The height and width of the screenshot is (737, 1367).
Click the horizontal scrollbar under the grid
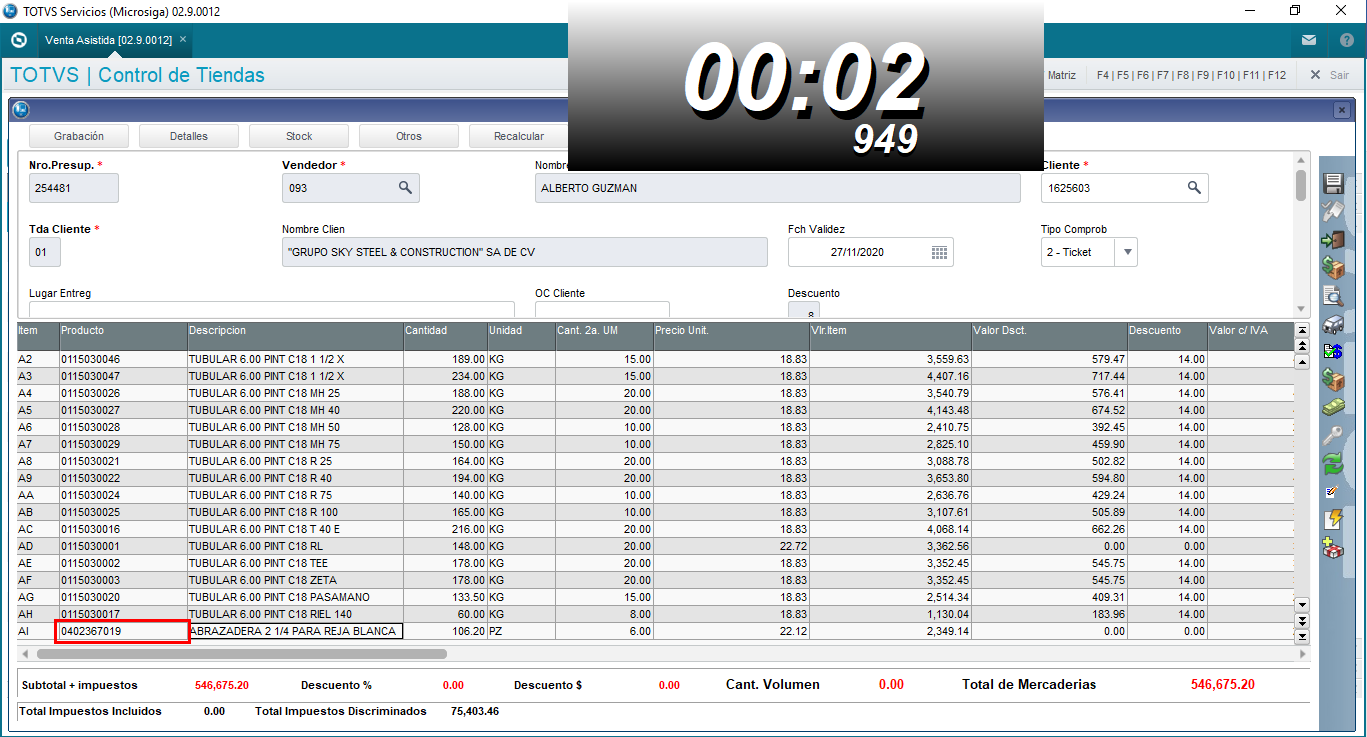241,654
